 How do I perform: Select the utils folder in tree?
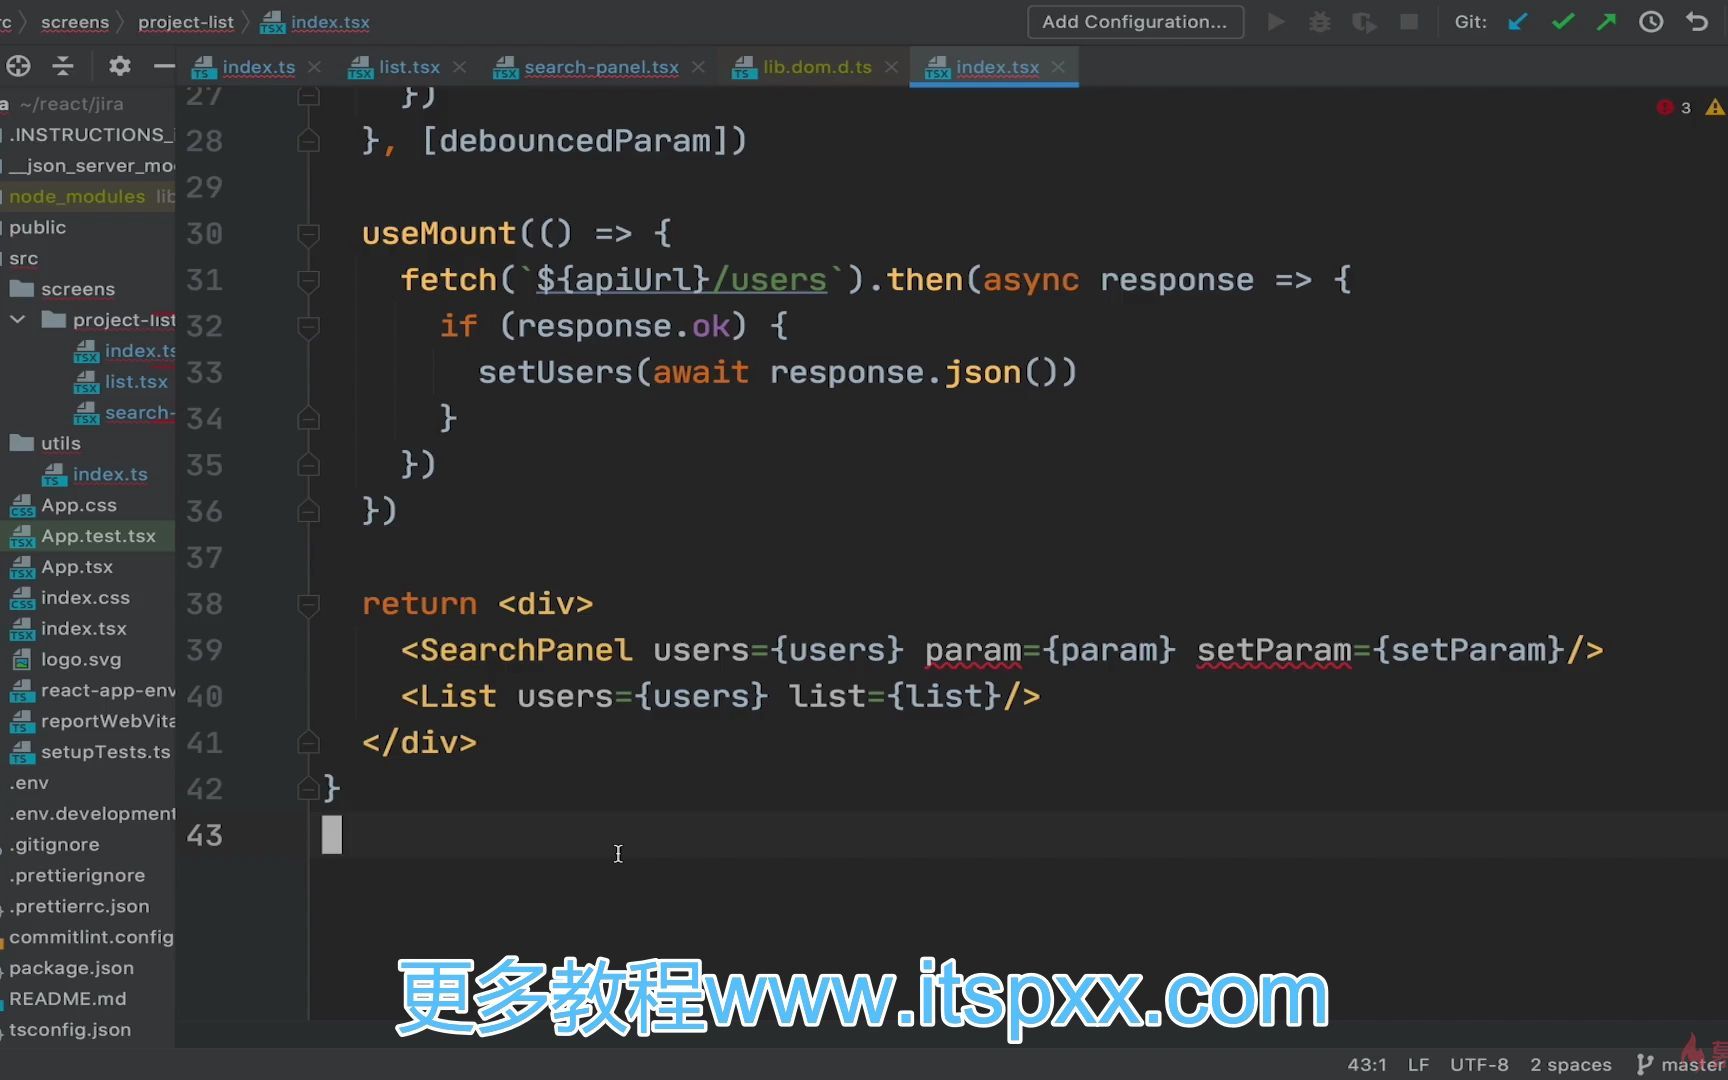[60, 443]
